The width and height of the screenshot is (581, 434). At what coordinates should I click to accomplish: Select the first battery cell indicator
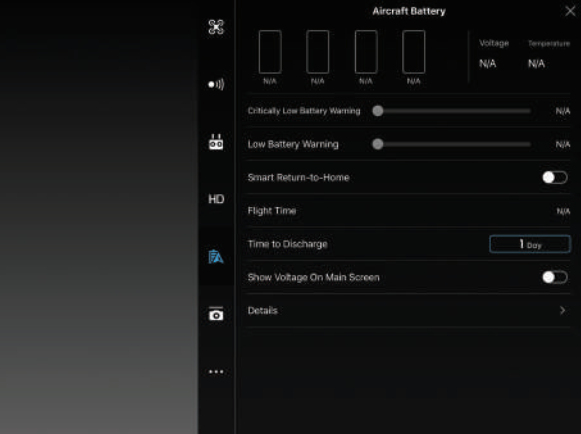click(x=270, y=52)
